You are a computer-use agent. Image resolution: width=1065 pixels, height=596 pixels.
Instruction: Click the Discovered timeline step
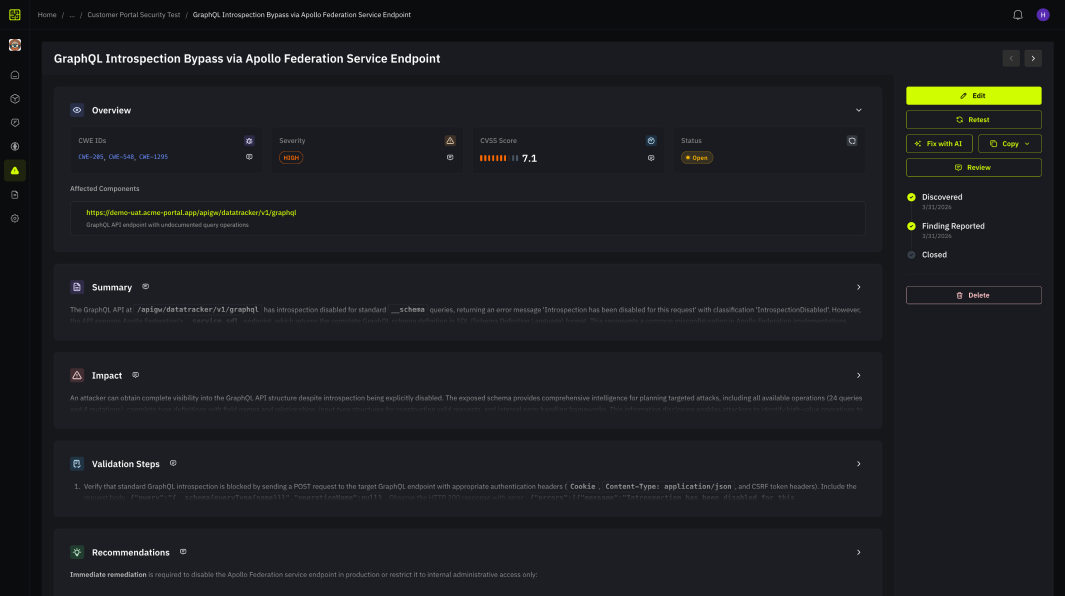941,197
